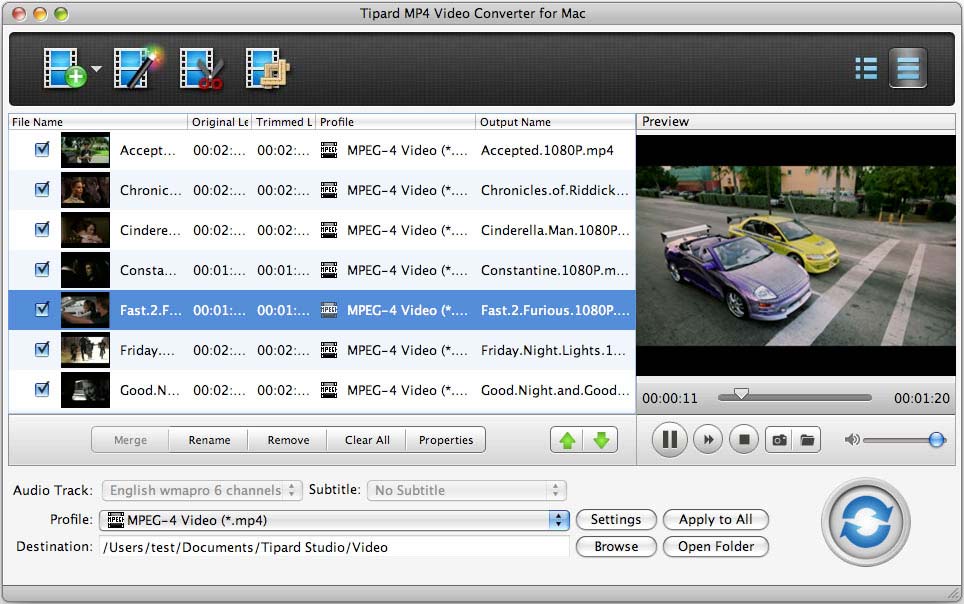Image resolution: width=964 pixels, height=604 pixels.
Task: Uncheck the Fast.2.Furious checkbox
Action: [x=41, y=310]
